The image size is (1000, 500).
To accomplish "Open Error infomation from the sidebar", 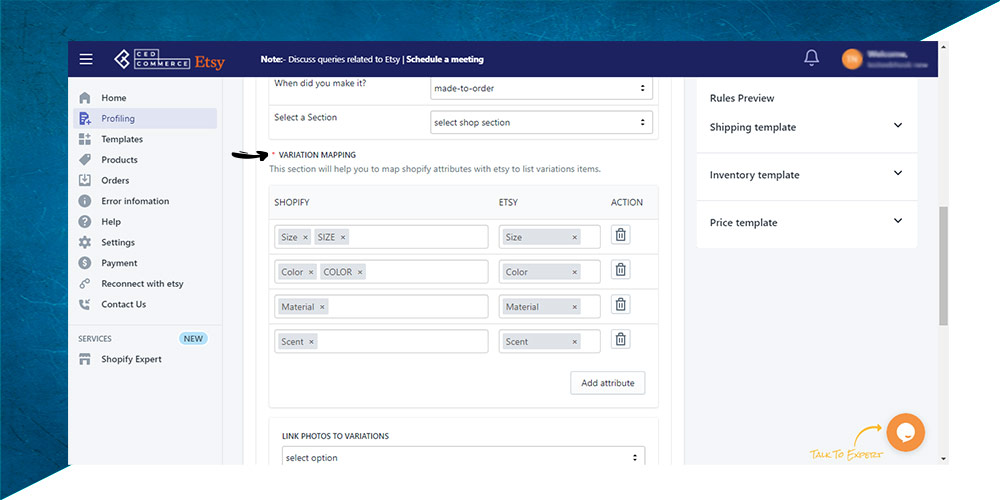I will [x=135, y=201].
